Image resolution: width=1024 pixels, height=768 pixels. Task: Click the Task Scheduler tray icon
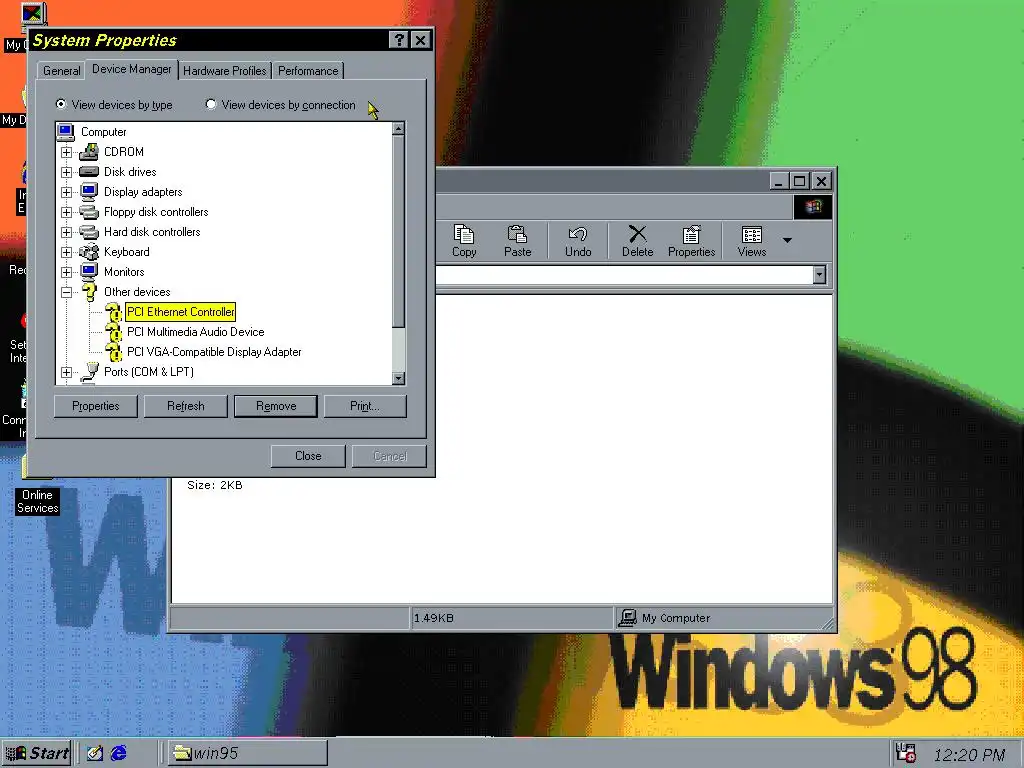coord(906,753)
